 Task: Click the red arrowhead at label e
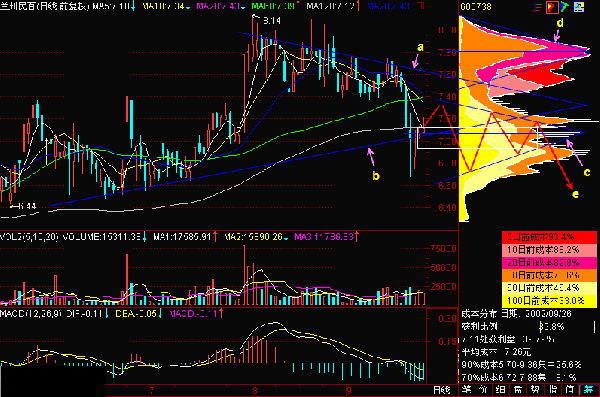pos(569,186)
